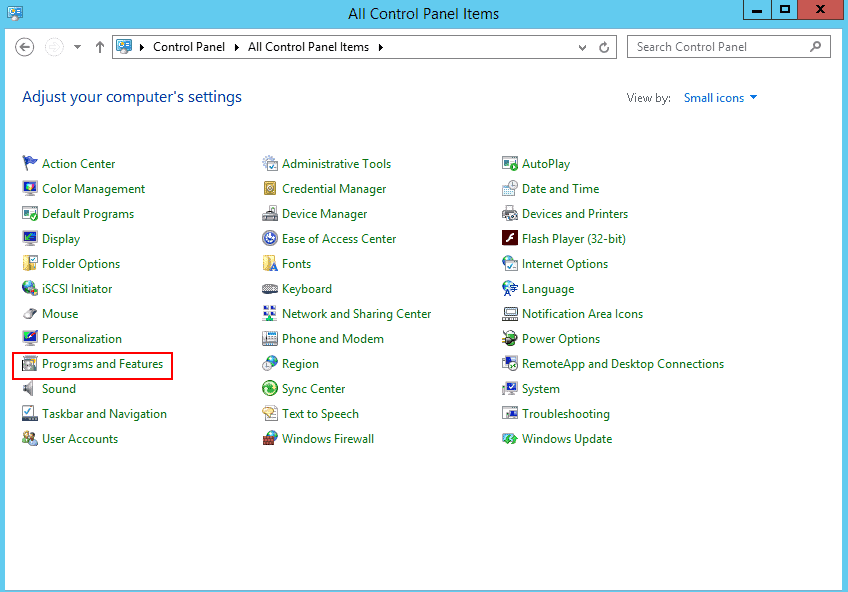Click the iSCSI Initiator globe icon

click(x=30, y=288)
